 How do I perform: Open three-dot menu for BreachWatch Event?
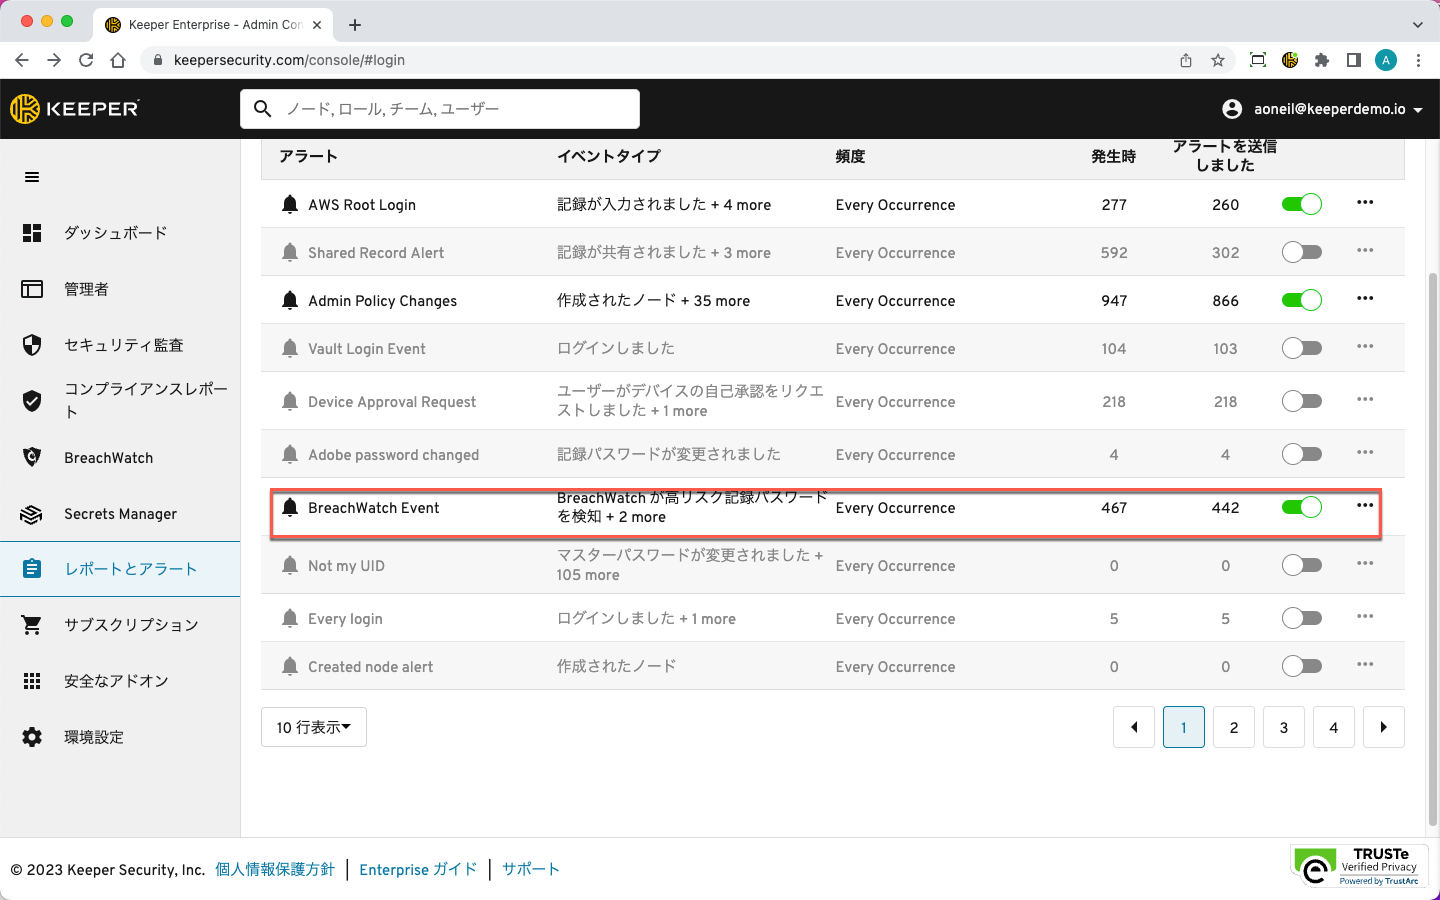[1365, 506]
